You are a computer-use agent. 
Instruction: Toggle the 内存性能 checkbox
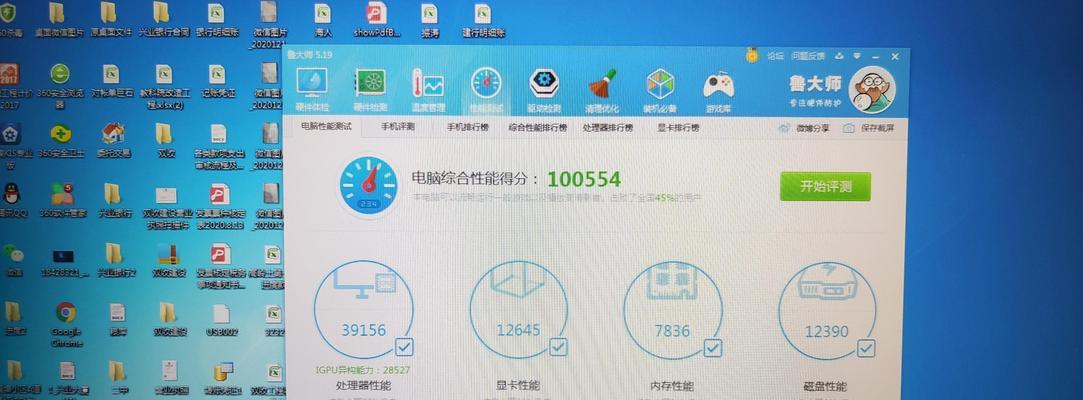pos(713,347)
